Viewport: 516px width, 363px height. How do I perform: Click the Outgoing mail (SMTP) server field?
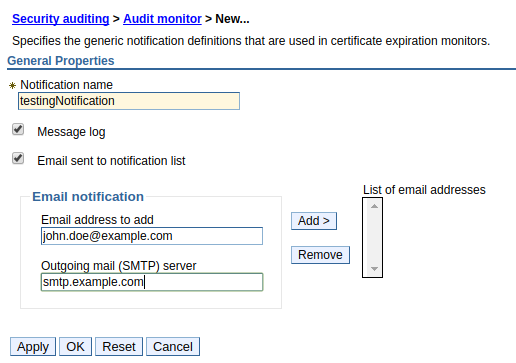click(152, 282)
